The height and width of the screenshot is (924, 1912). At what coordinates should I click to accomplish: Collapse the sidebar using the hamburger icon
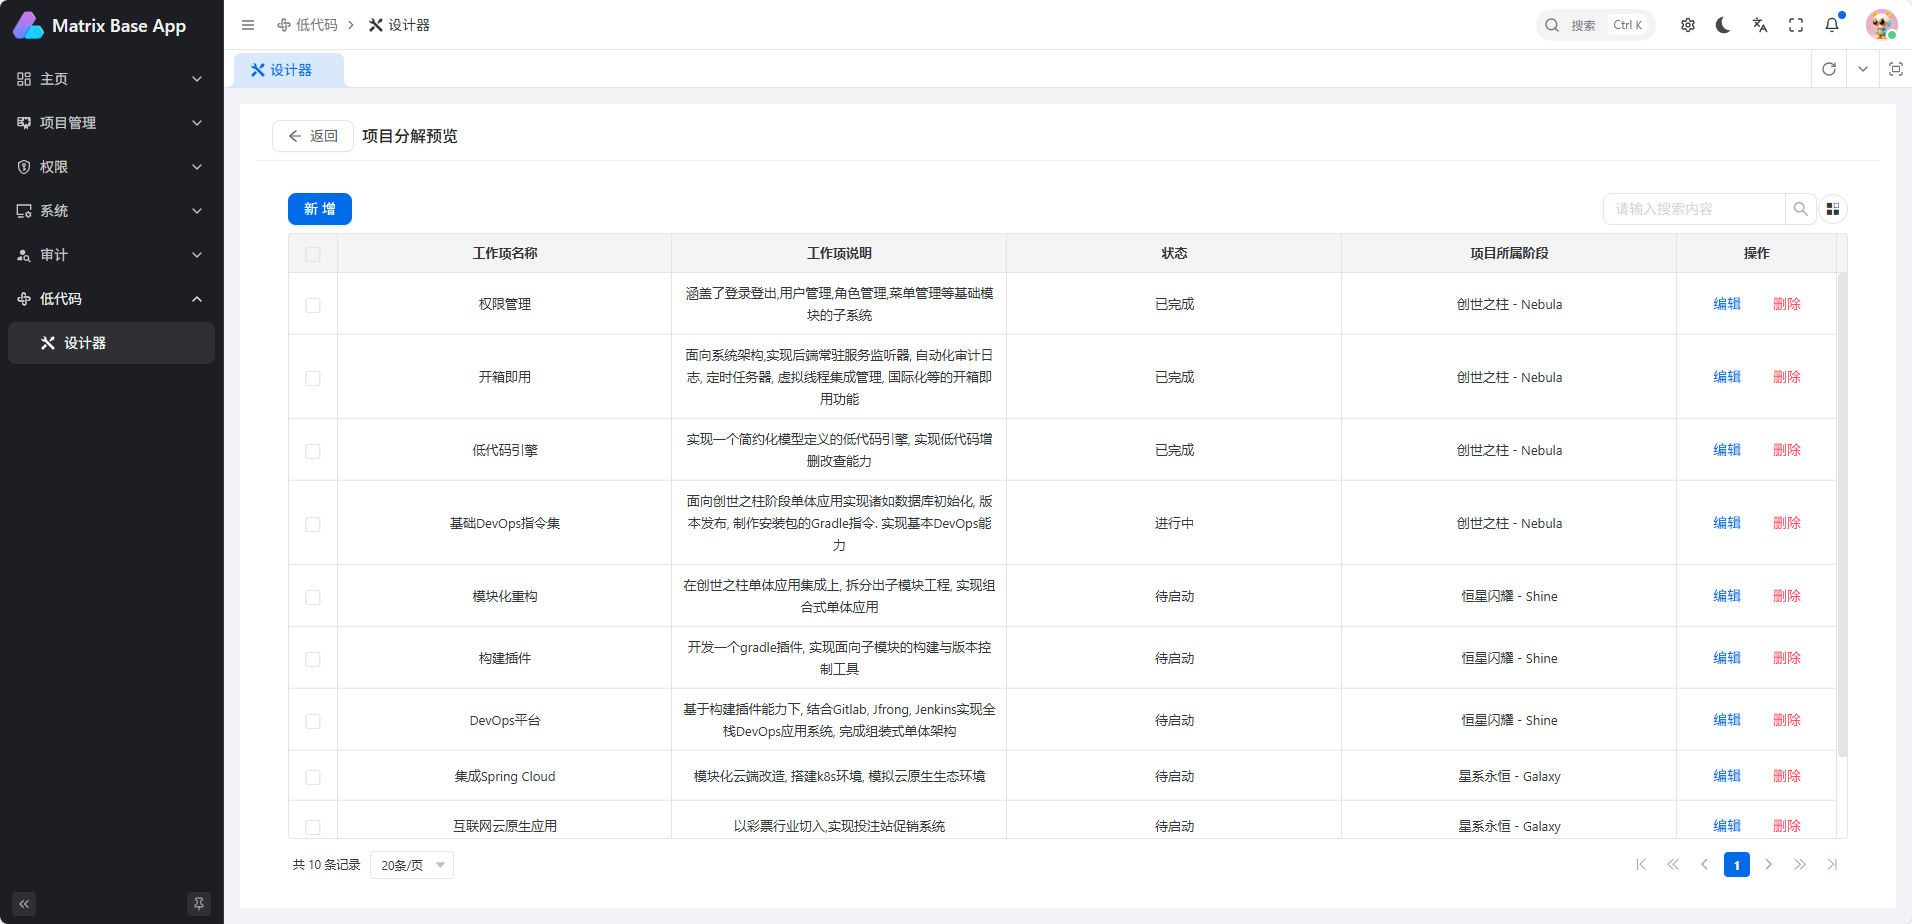[248, 25]
